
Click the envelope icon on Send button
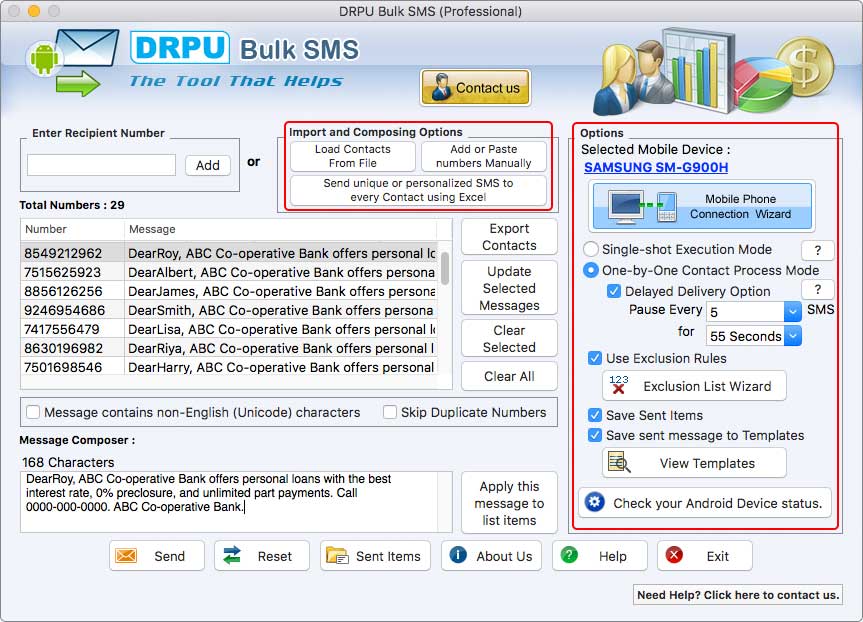coord(126,556)
